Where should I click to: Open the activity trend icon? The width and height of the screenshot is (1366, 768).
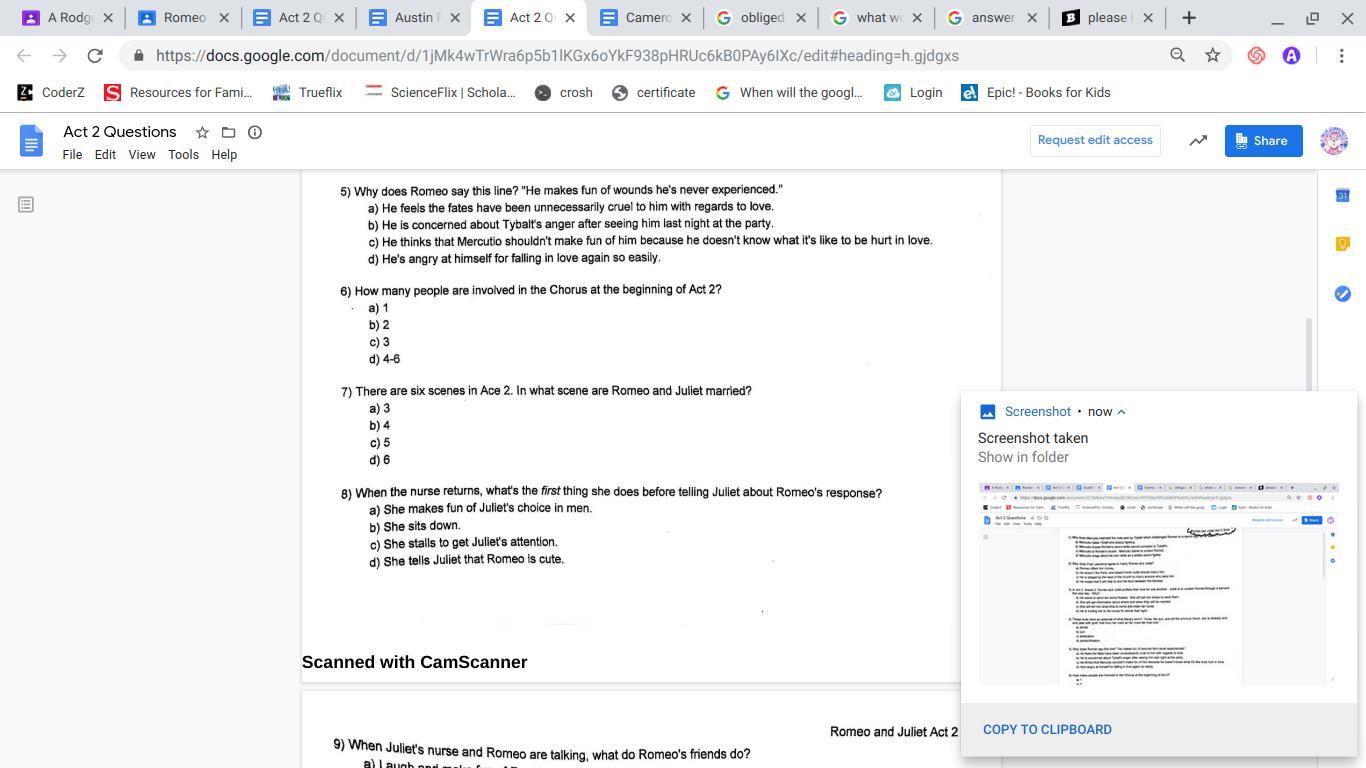pyautogui.click(x=1198, y=141)
